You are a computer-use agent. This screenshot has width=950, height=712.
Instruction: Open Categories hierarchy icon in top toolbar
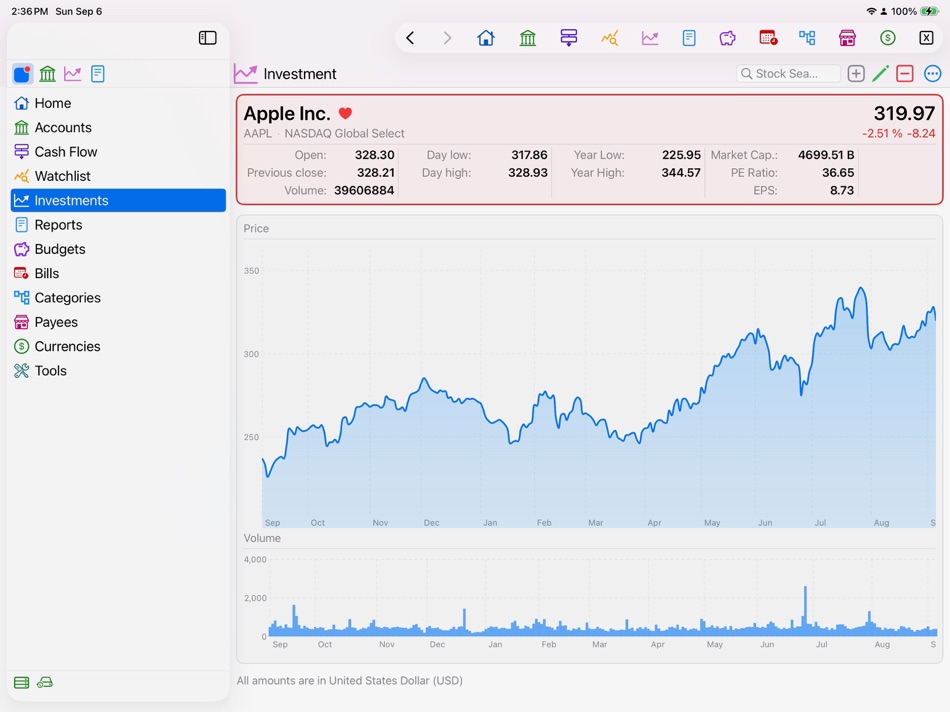pyautogui.click(x=807, y=38)
